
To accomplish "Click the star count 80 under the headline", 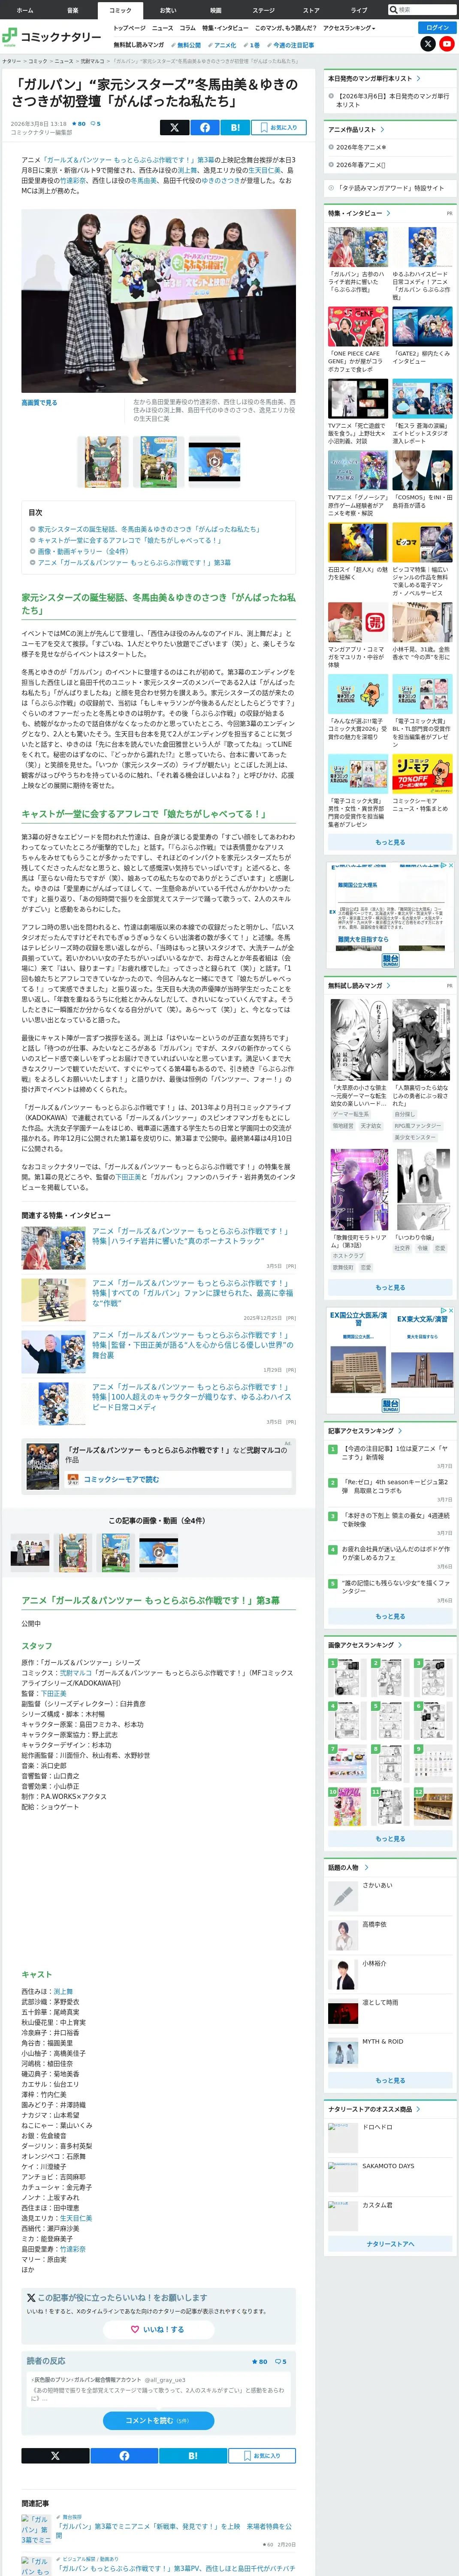I will (78, 124).
